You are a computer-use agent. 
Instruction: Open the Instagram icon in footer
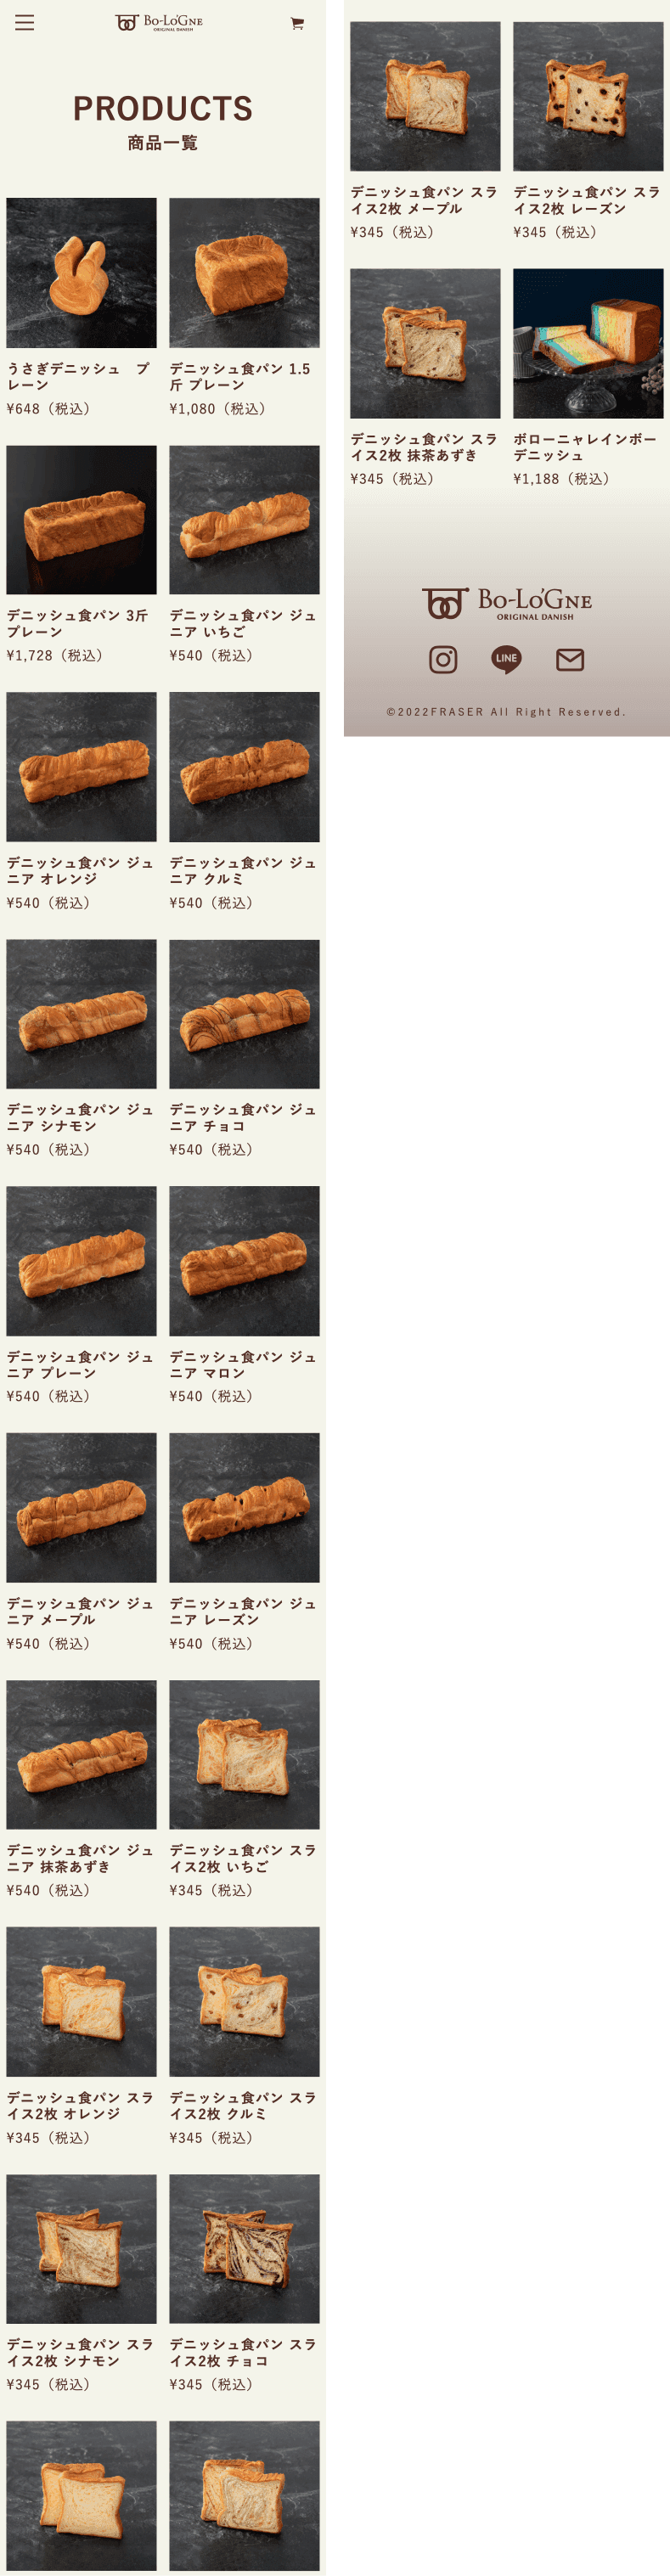tap(443, 659)
